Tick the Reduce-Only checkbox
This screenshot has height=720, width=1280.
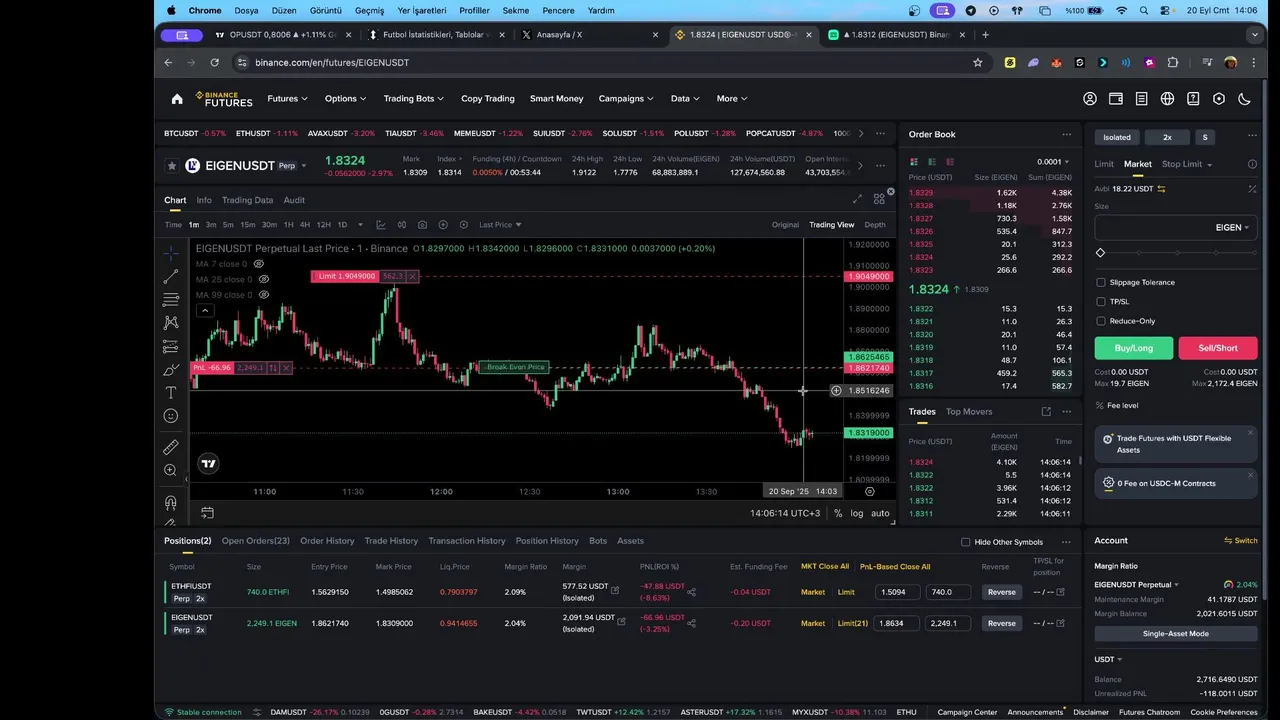click(1101, 321)
